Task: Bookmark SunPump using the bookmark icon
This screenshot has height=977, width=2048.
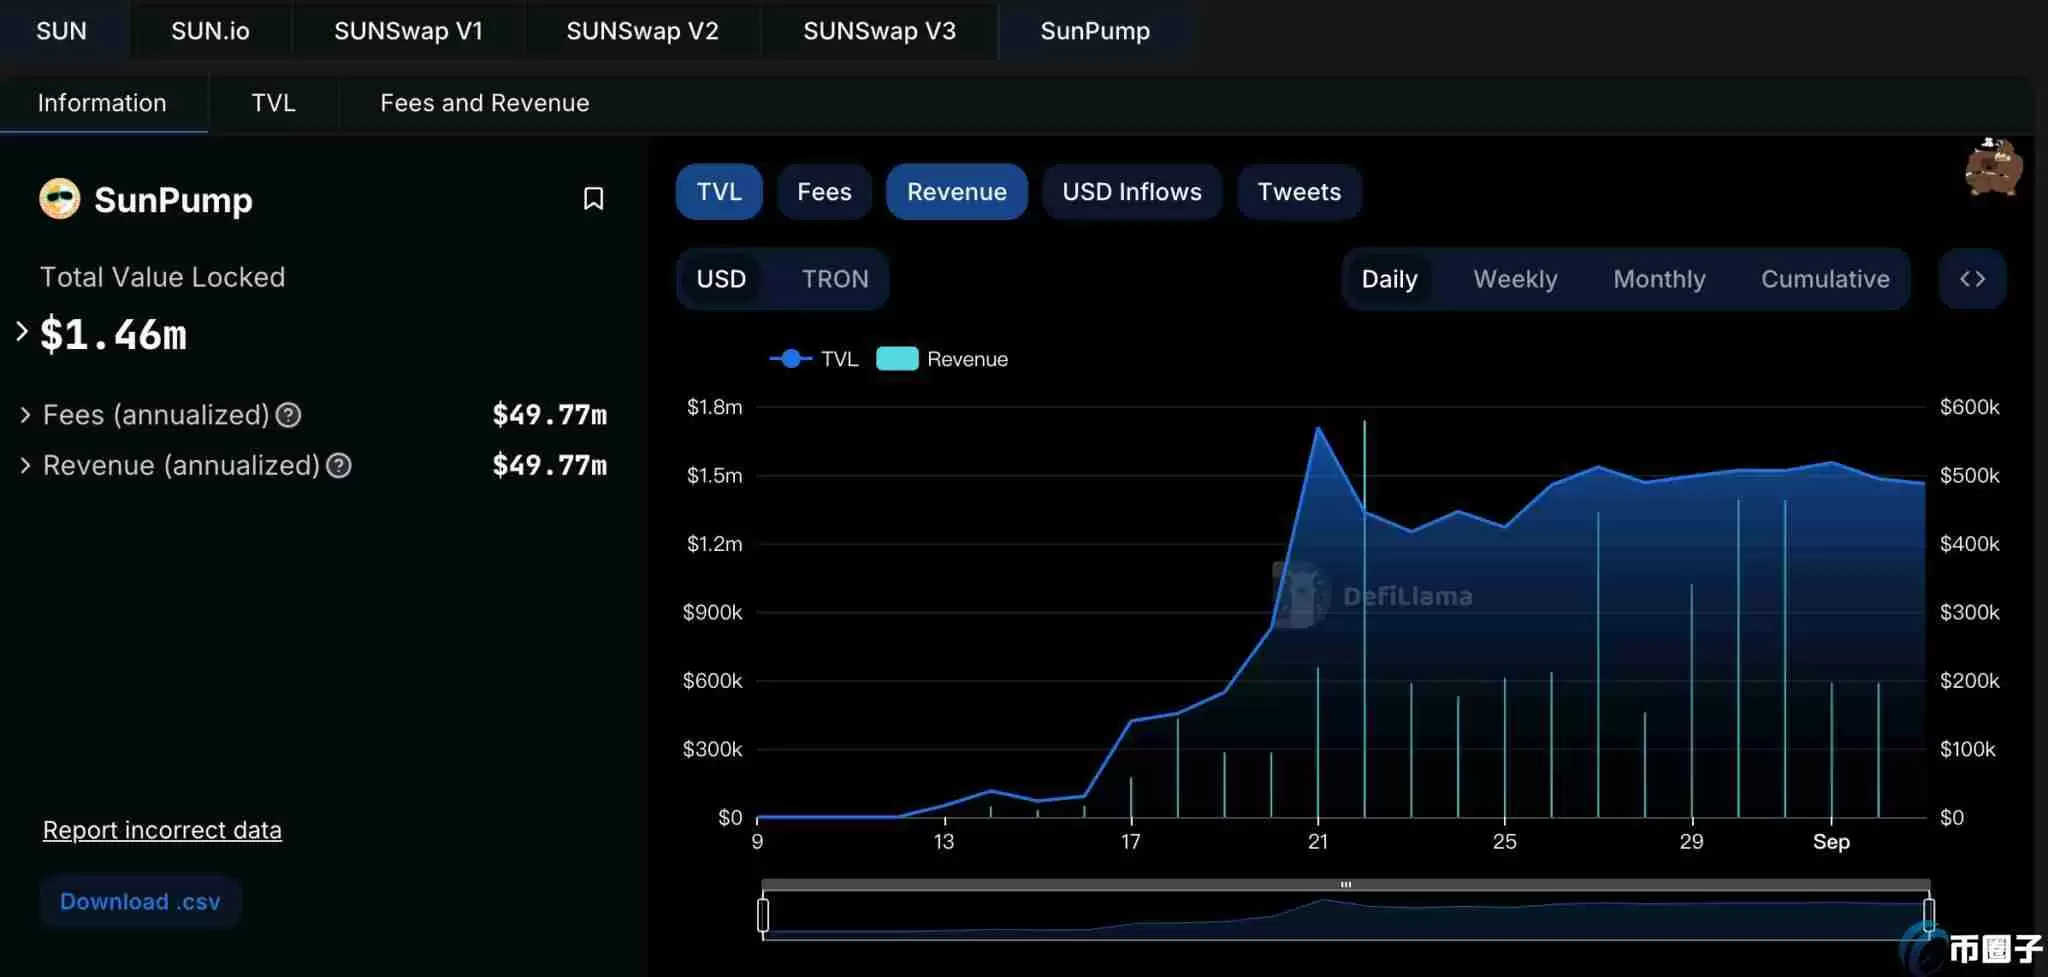Action: click(594, 199)
